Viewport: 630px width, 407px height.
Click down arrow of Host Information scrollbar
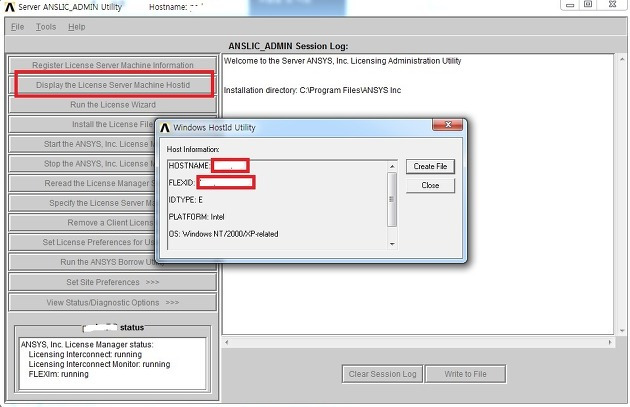click(392, 244)
